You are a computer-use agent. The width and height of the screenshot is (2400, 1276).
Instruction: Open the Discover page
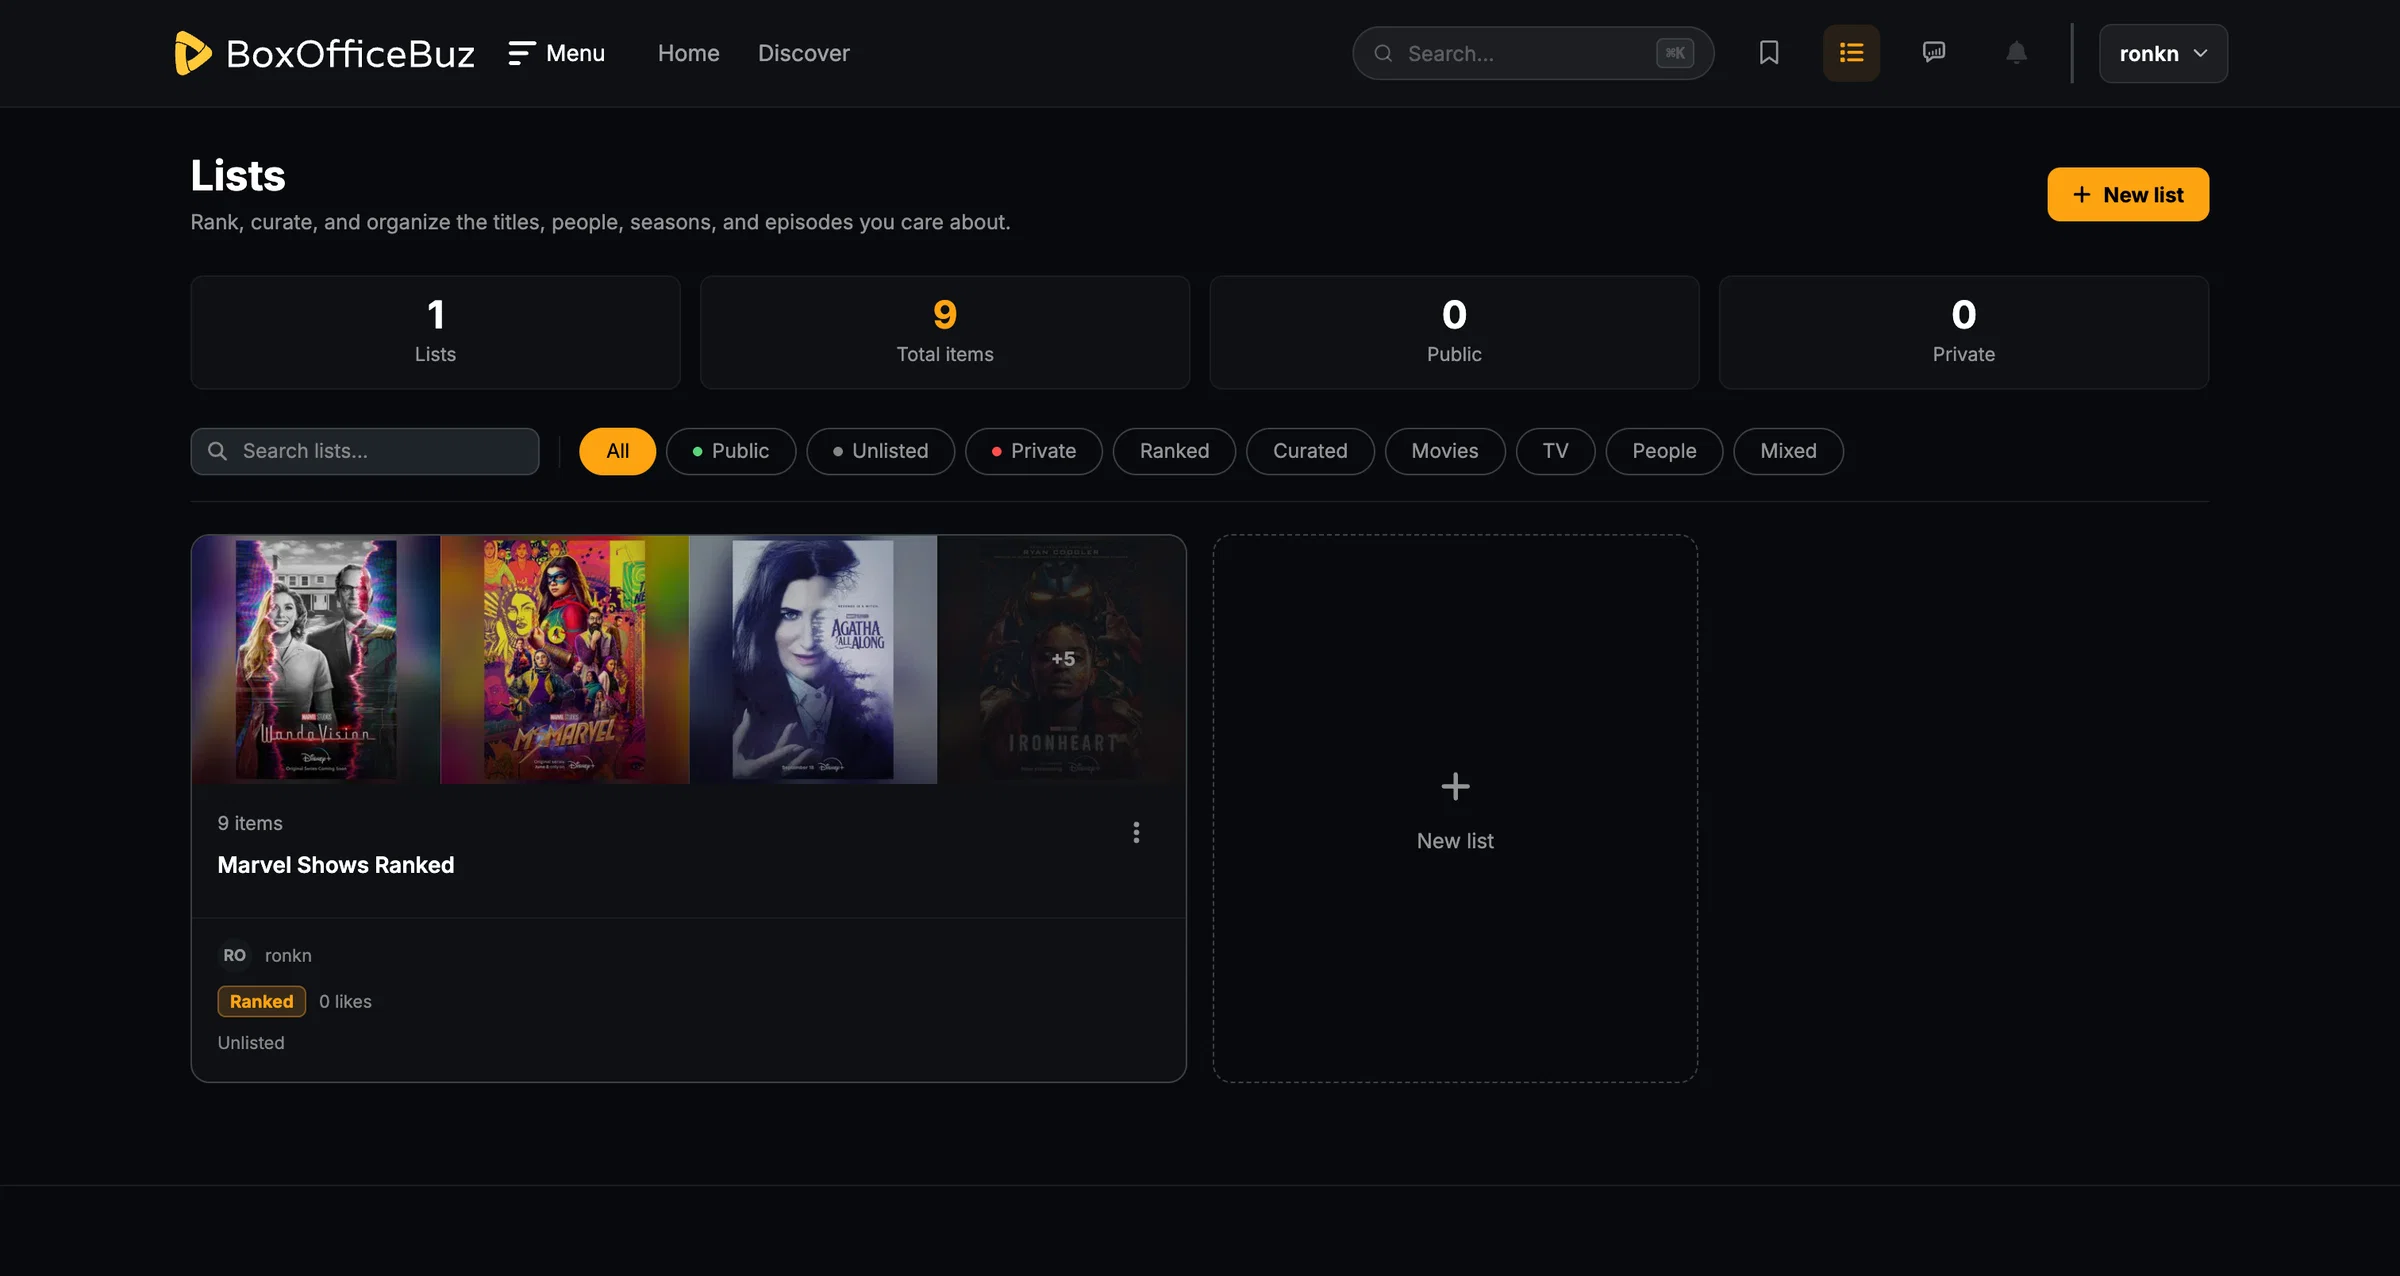click(803, 53)
